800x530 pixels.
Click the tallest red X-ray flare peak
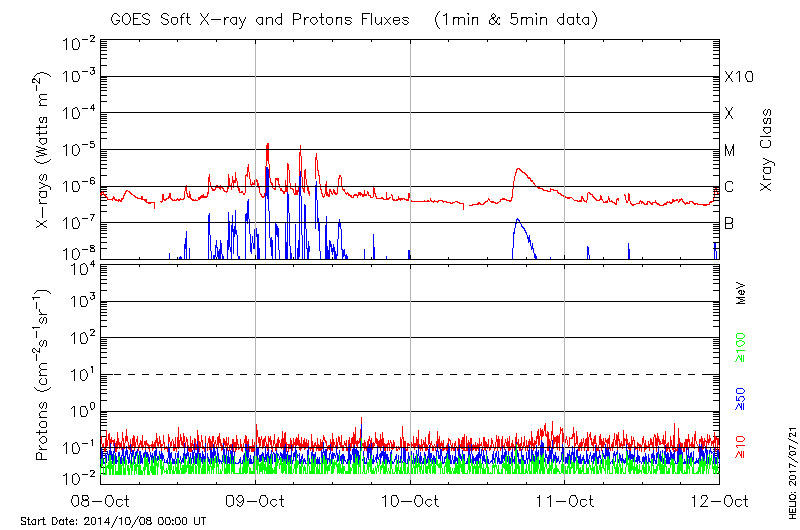267,145
